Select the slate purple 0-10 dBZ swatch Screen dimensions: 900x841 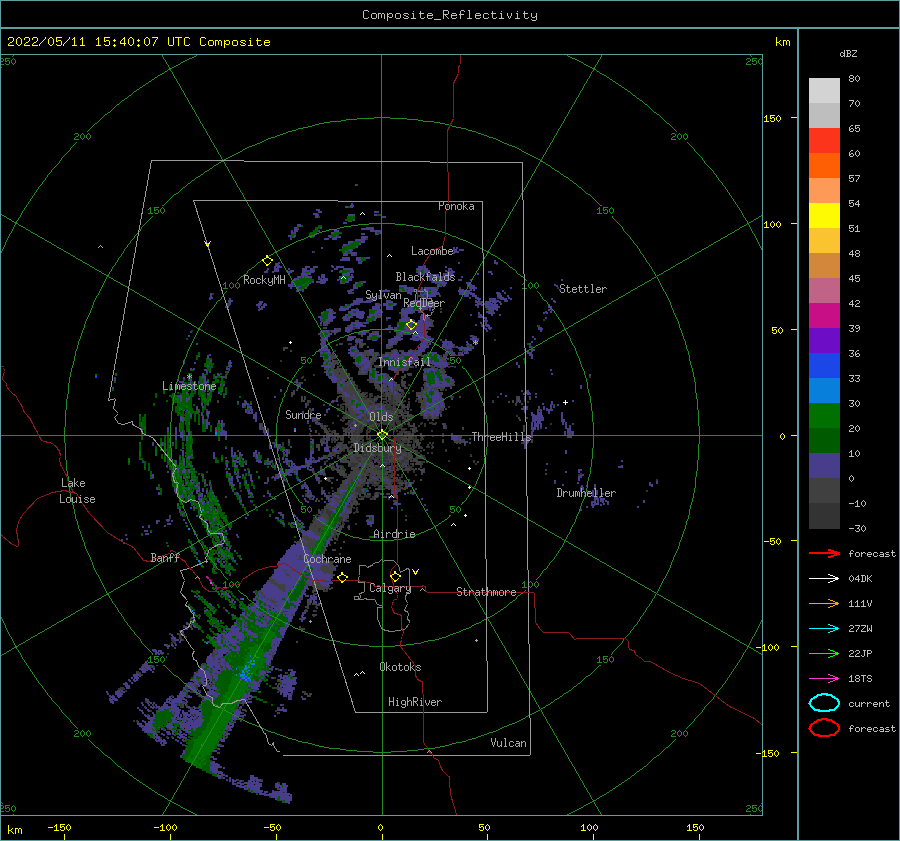(x=824, y=465)
